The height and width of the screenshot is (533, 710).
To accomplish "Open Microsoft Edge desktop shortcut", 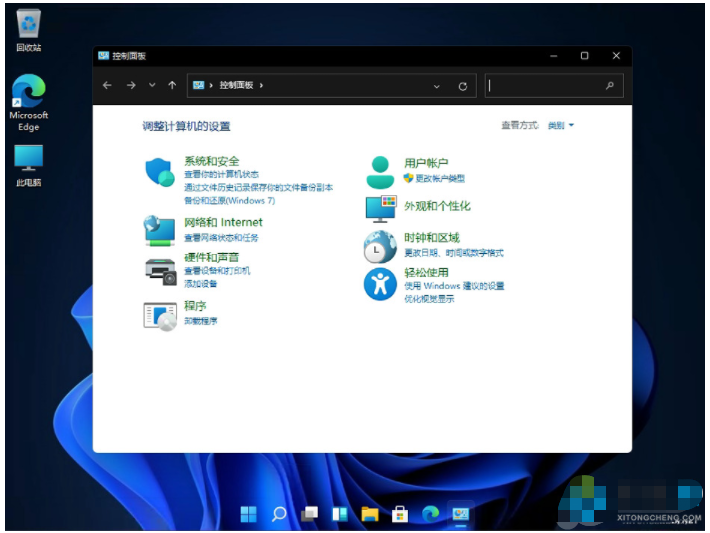I will [x=29, y=92].
